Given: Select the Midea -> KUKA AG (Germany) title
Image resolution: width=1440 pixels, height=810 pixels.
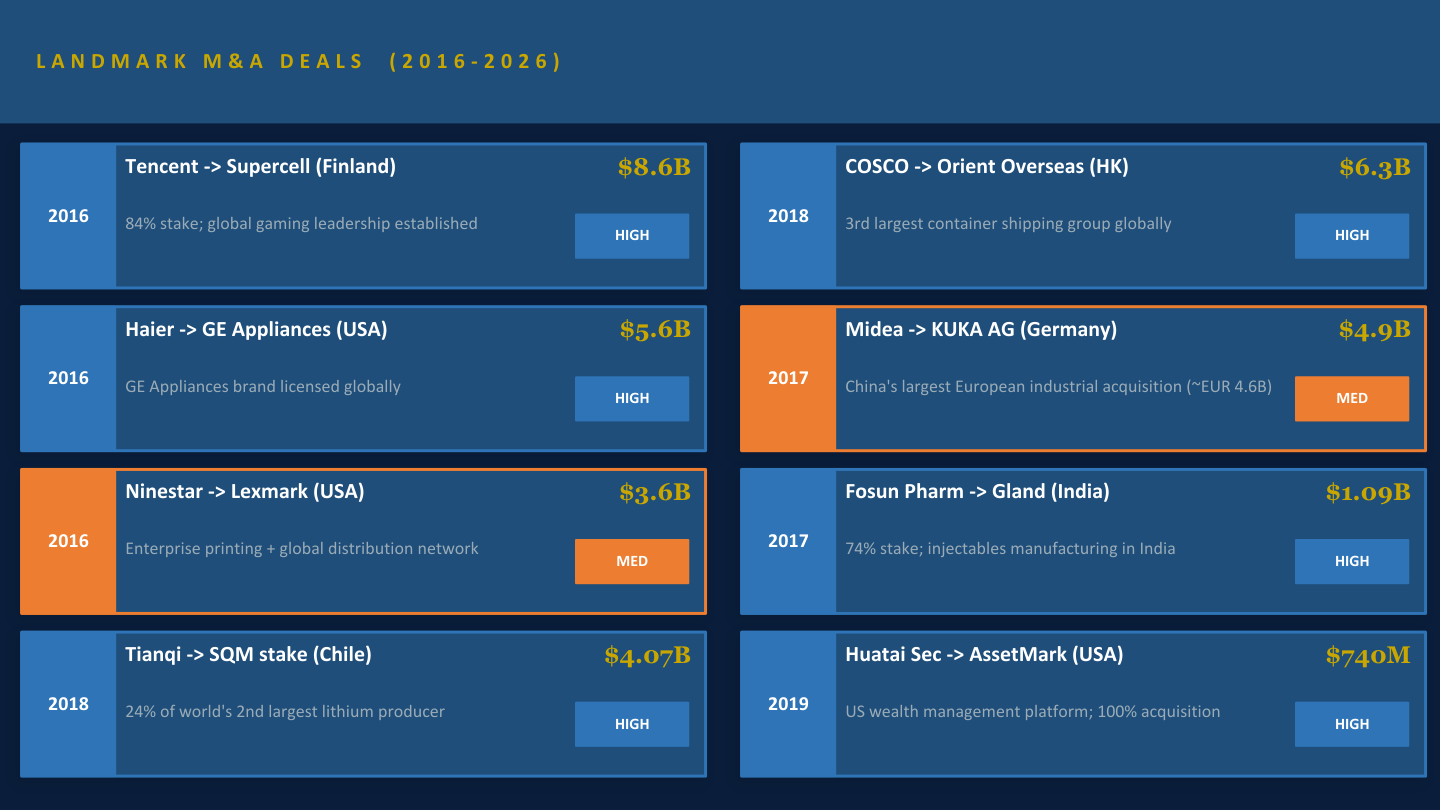Looking at the screenshot, I should click(x=981, y=329).
